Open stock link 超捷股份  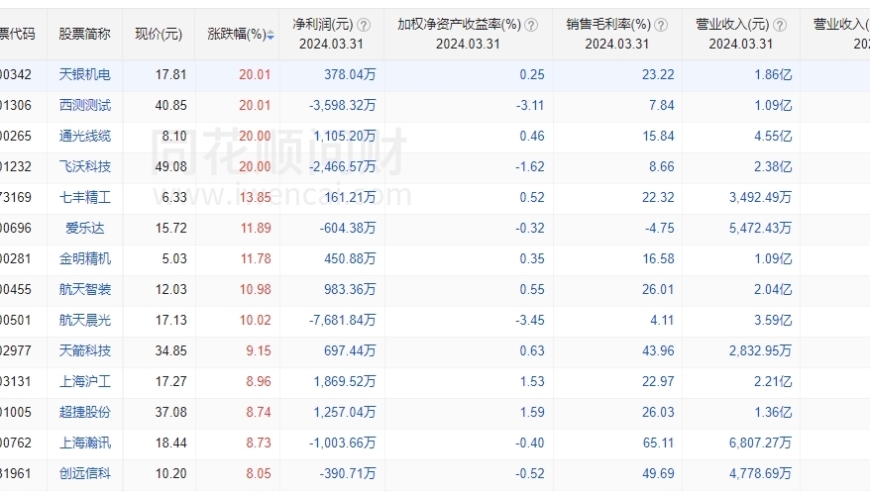point(85,412)
